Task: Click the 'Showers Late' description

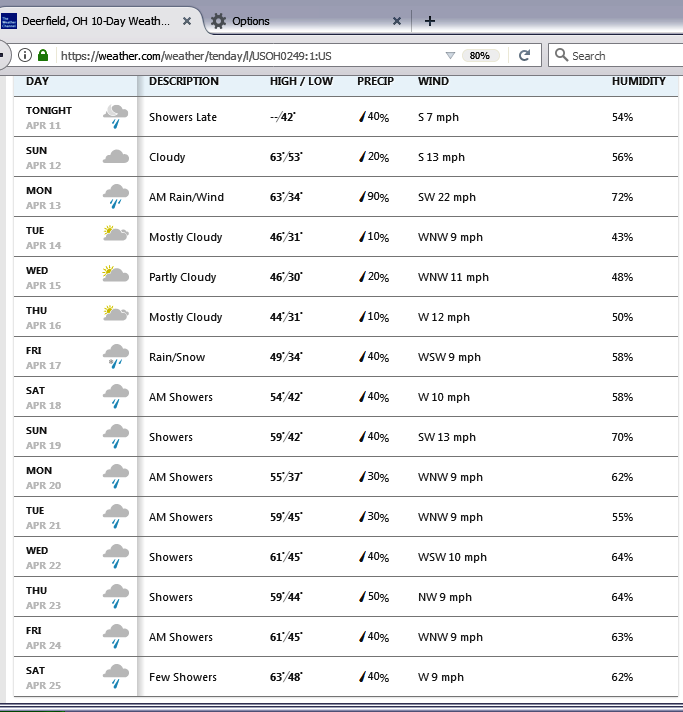Action: (183, 117)
